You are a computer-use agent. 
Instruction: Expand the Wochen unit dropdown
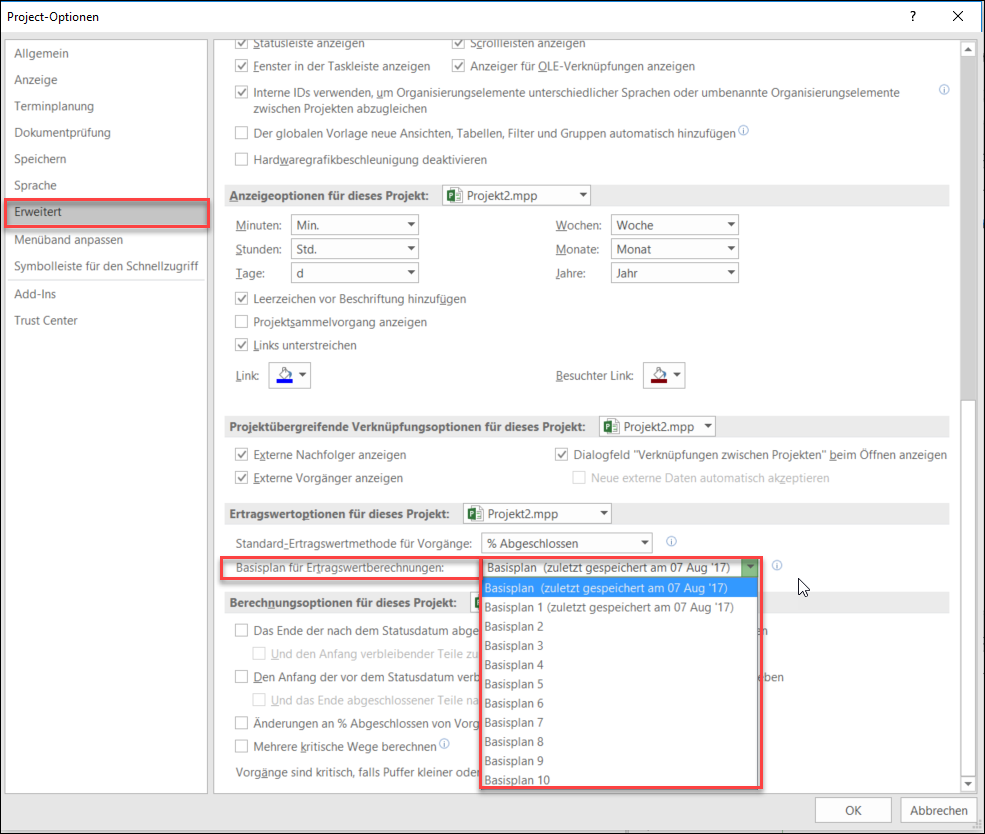tap(674, 225)
